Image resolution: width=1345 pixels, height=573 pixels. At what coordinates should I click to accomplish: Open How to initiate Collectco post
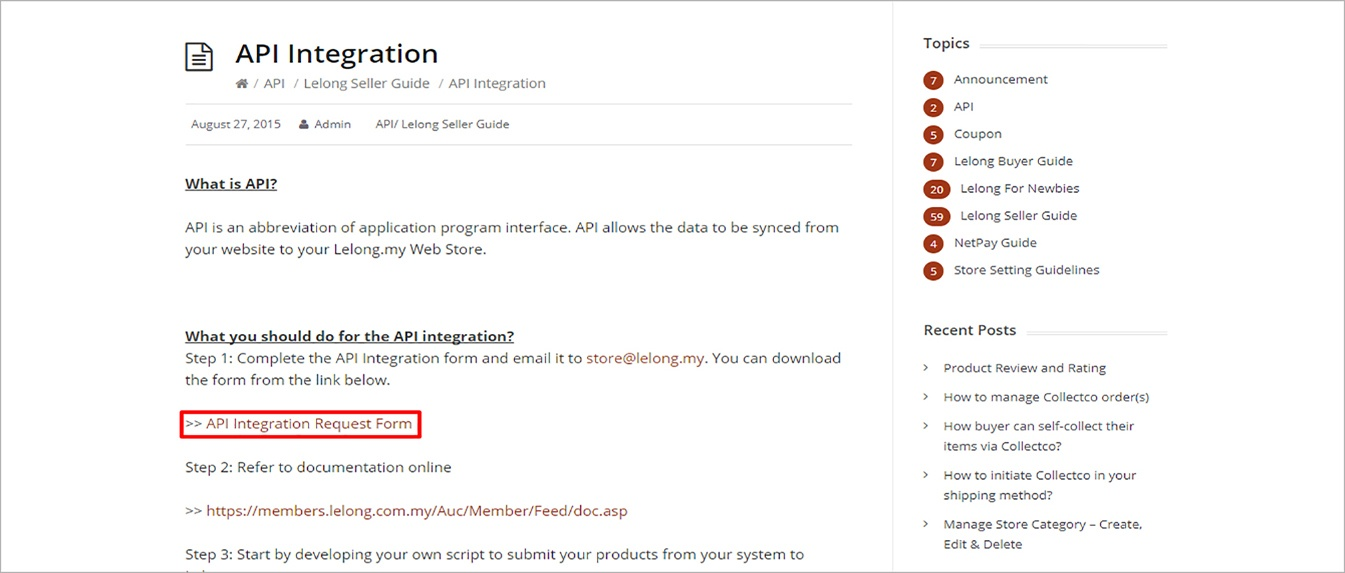(x=1040, y=485)
